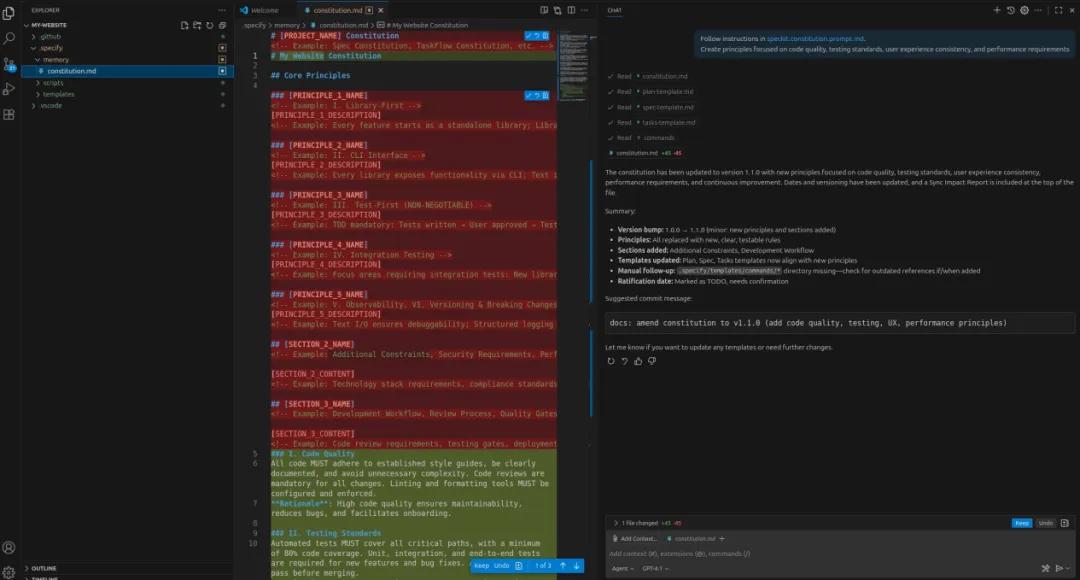1080x580 pixels.
Task: Click Add Context button in chat input
Action: (x=634, y=539)
